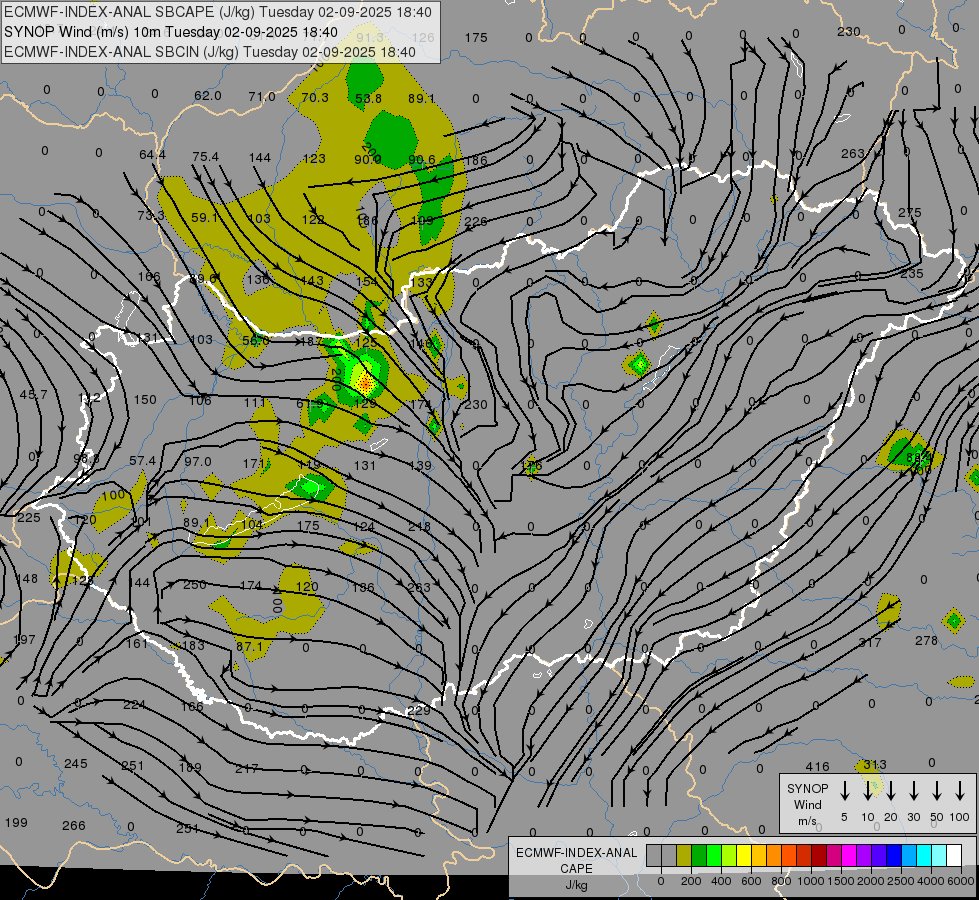
Task: Click the map value 235
Action: coord(912,274)
